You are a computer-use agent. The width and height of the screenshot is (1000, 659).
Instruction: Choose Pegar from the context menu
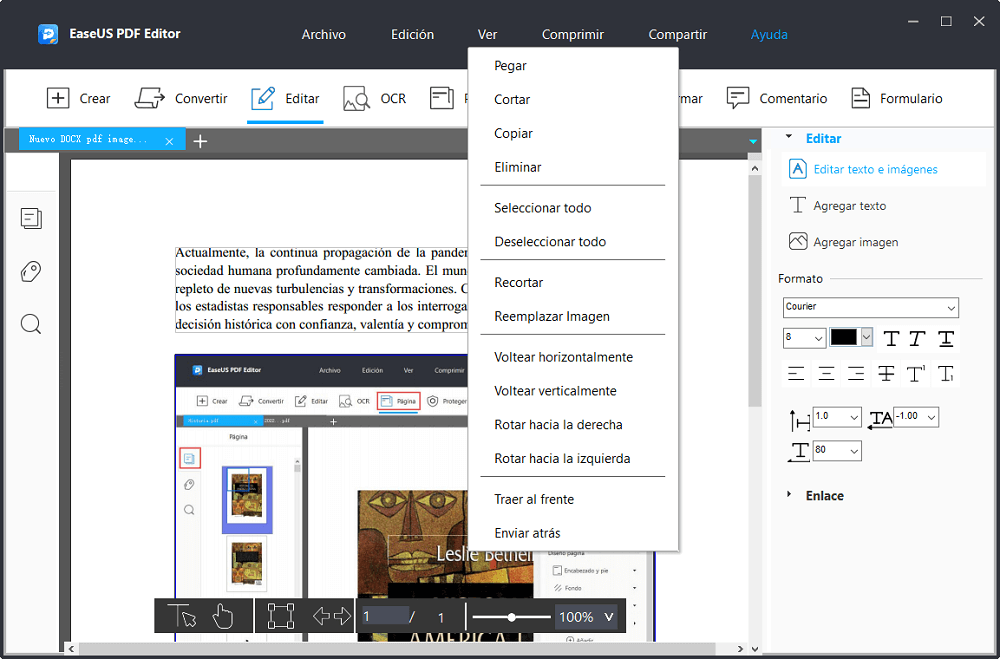(573, 66)
